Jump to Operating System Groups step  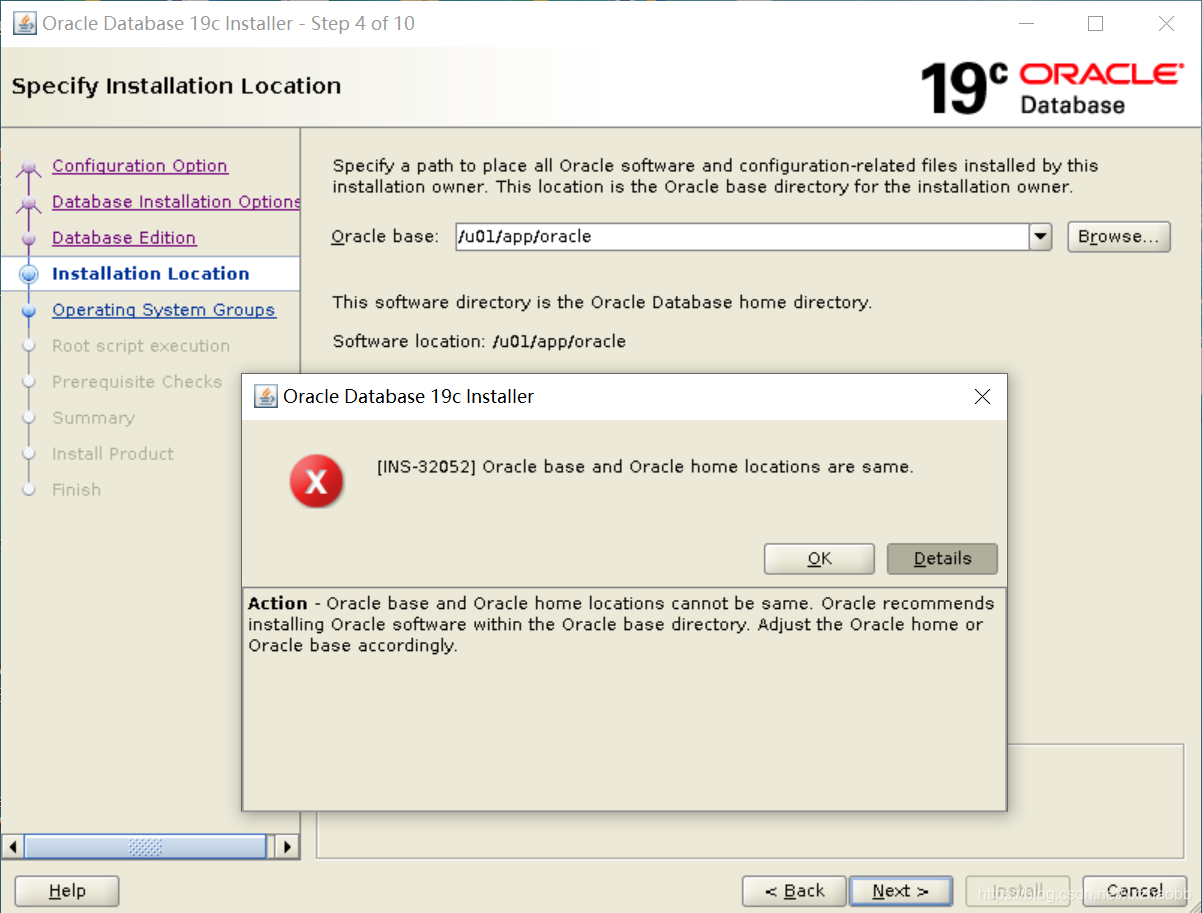pyautogui.click(x=164, y=309)
